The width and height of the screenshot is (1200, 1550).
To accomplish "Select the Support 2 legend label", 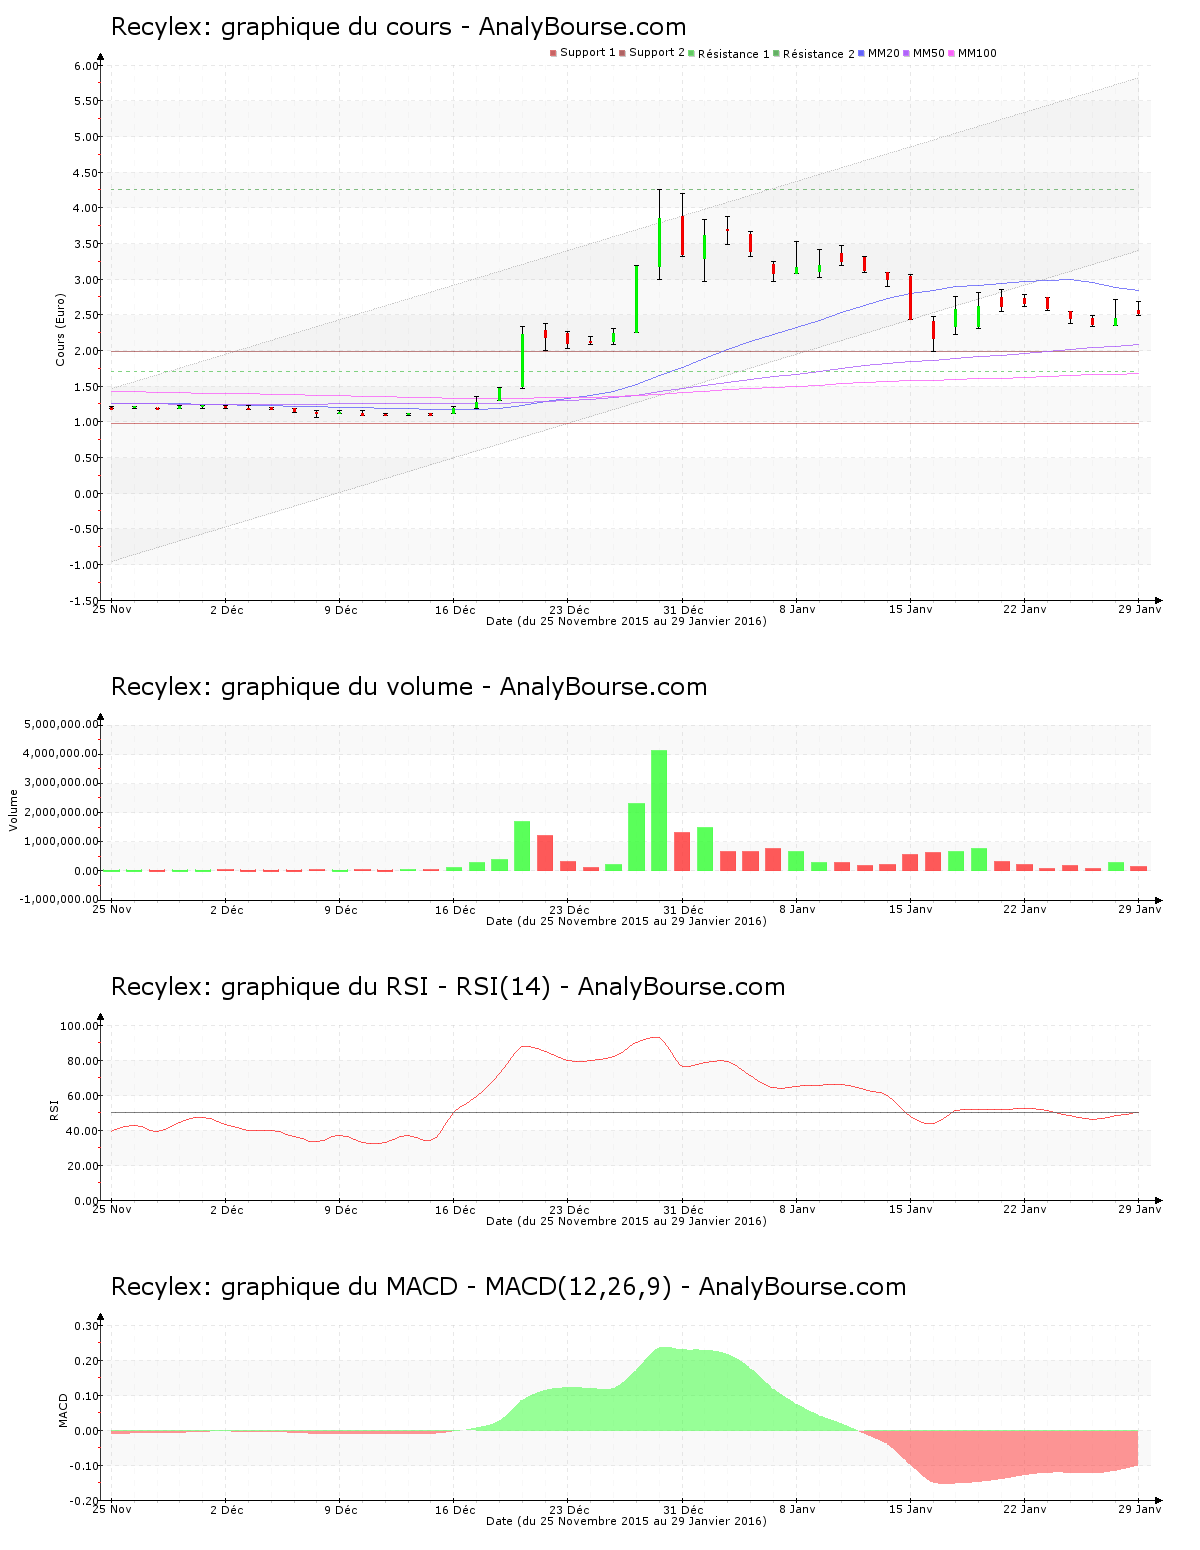I will 657,53.
